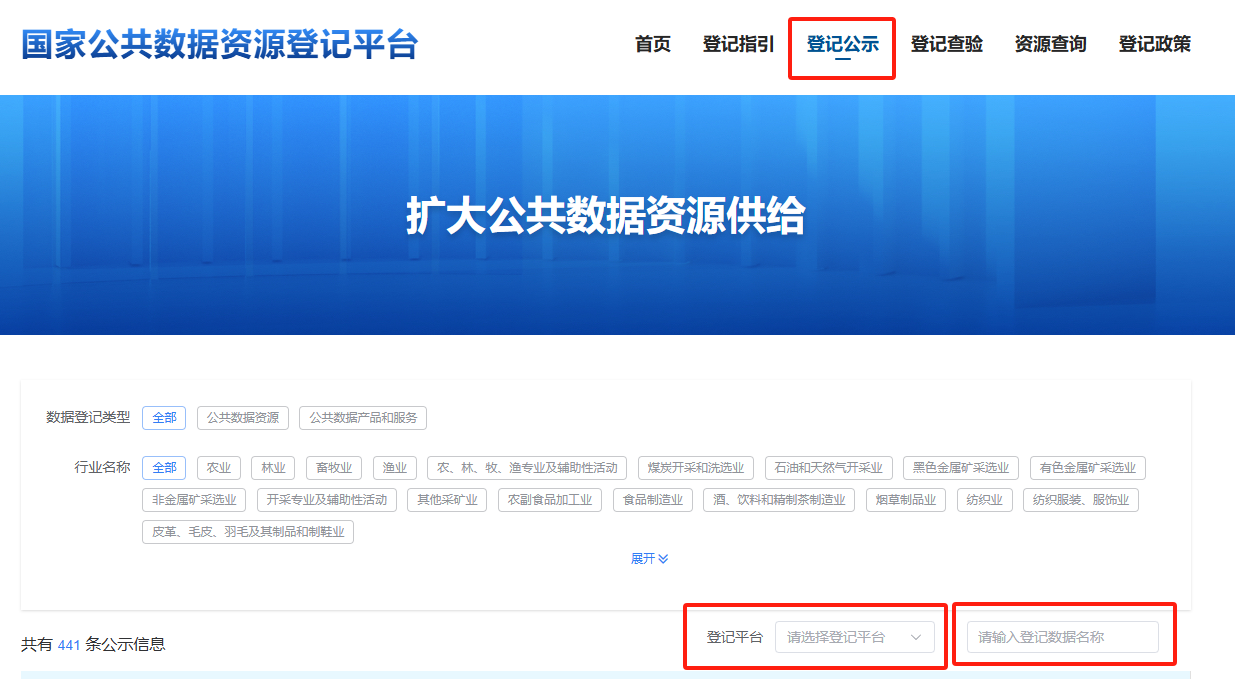This screenshot has width=1235, height=679.
Task: Select 全部 under 数据登记类型
Action: (x=164, y=418)
